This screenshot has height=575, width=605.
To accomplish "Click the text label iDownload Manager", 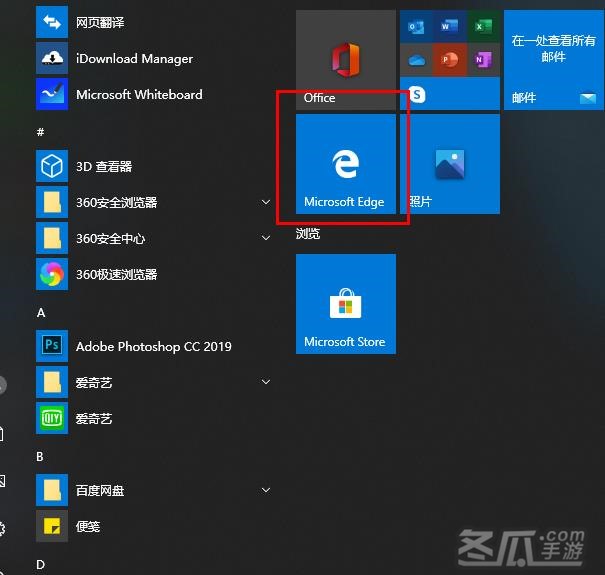I will click(135, 59).
